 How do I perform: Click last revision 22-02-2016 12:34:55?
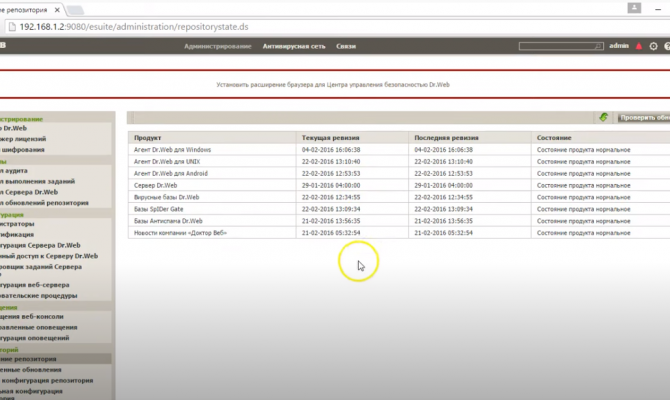pos(443,197)
